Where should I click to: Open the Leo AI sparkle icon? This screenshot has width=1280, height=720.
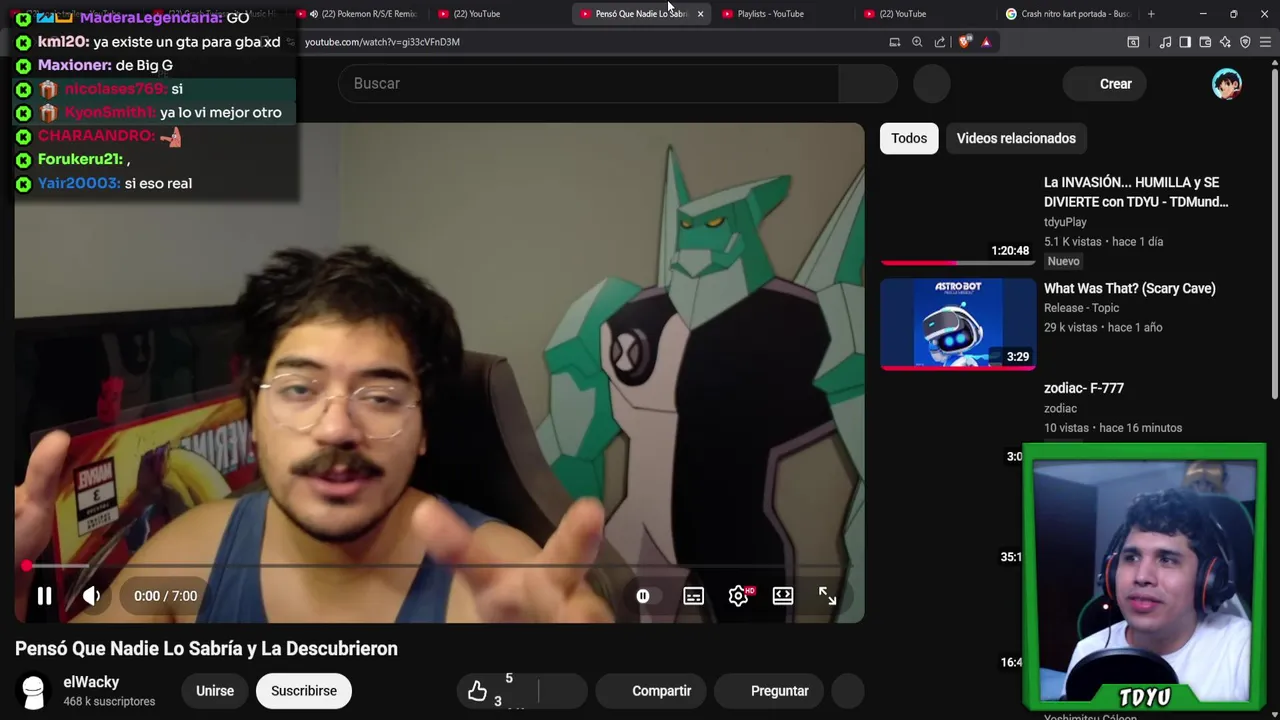(1225, 42)
